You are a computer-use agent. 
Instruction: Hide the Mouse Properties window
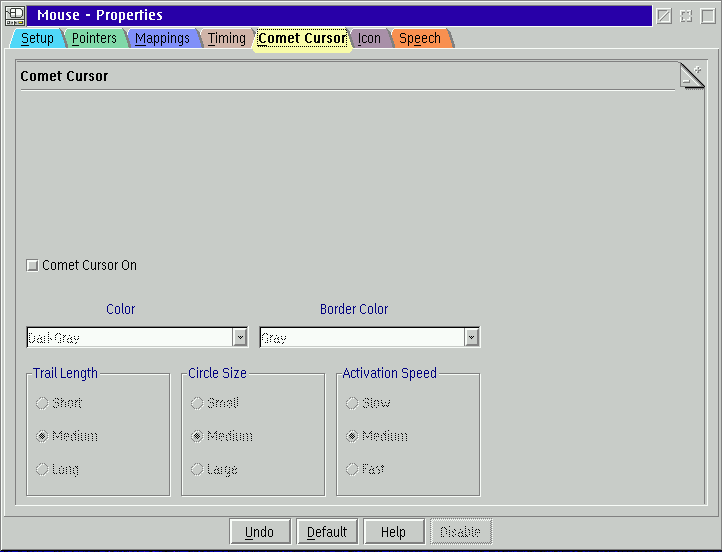[x=664, y=16]
